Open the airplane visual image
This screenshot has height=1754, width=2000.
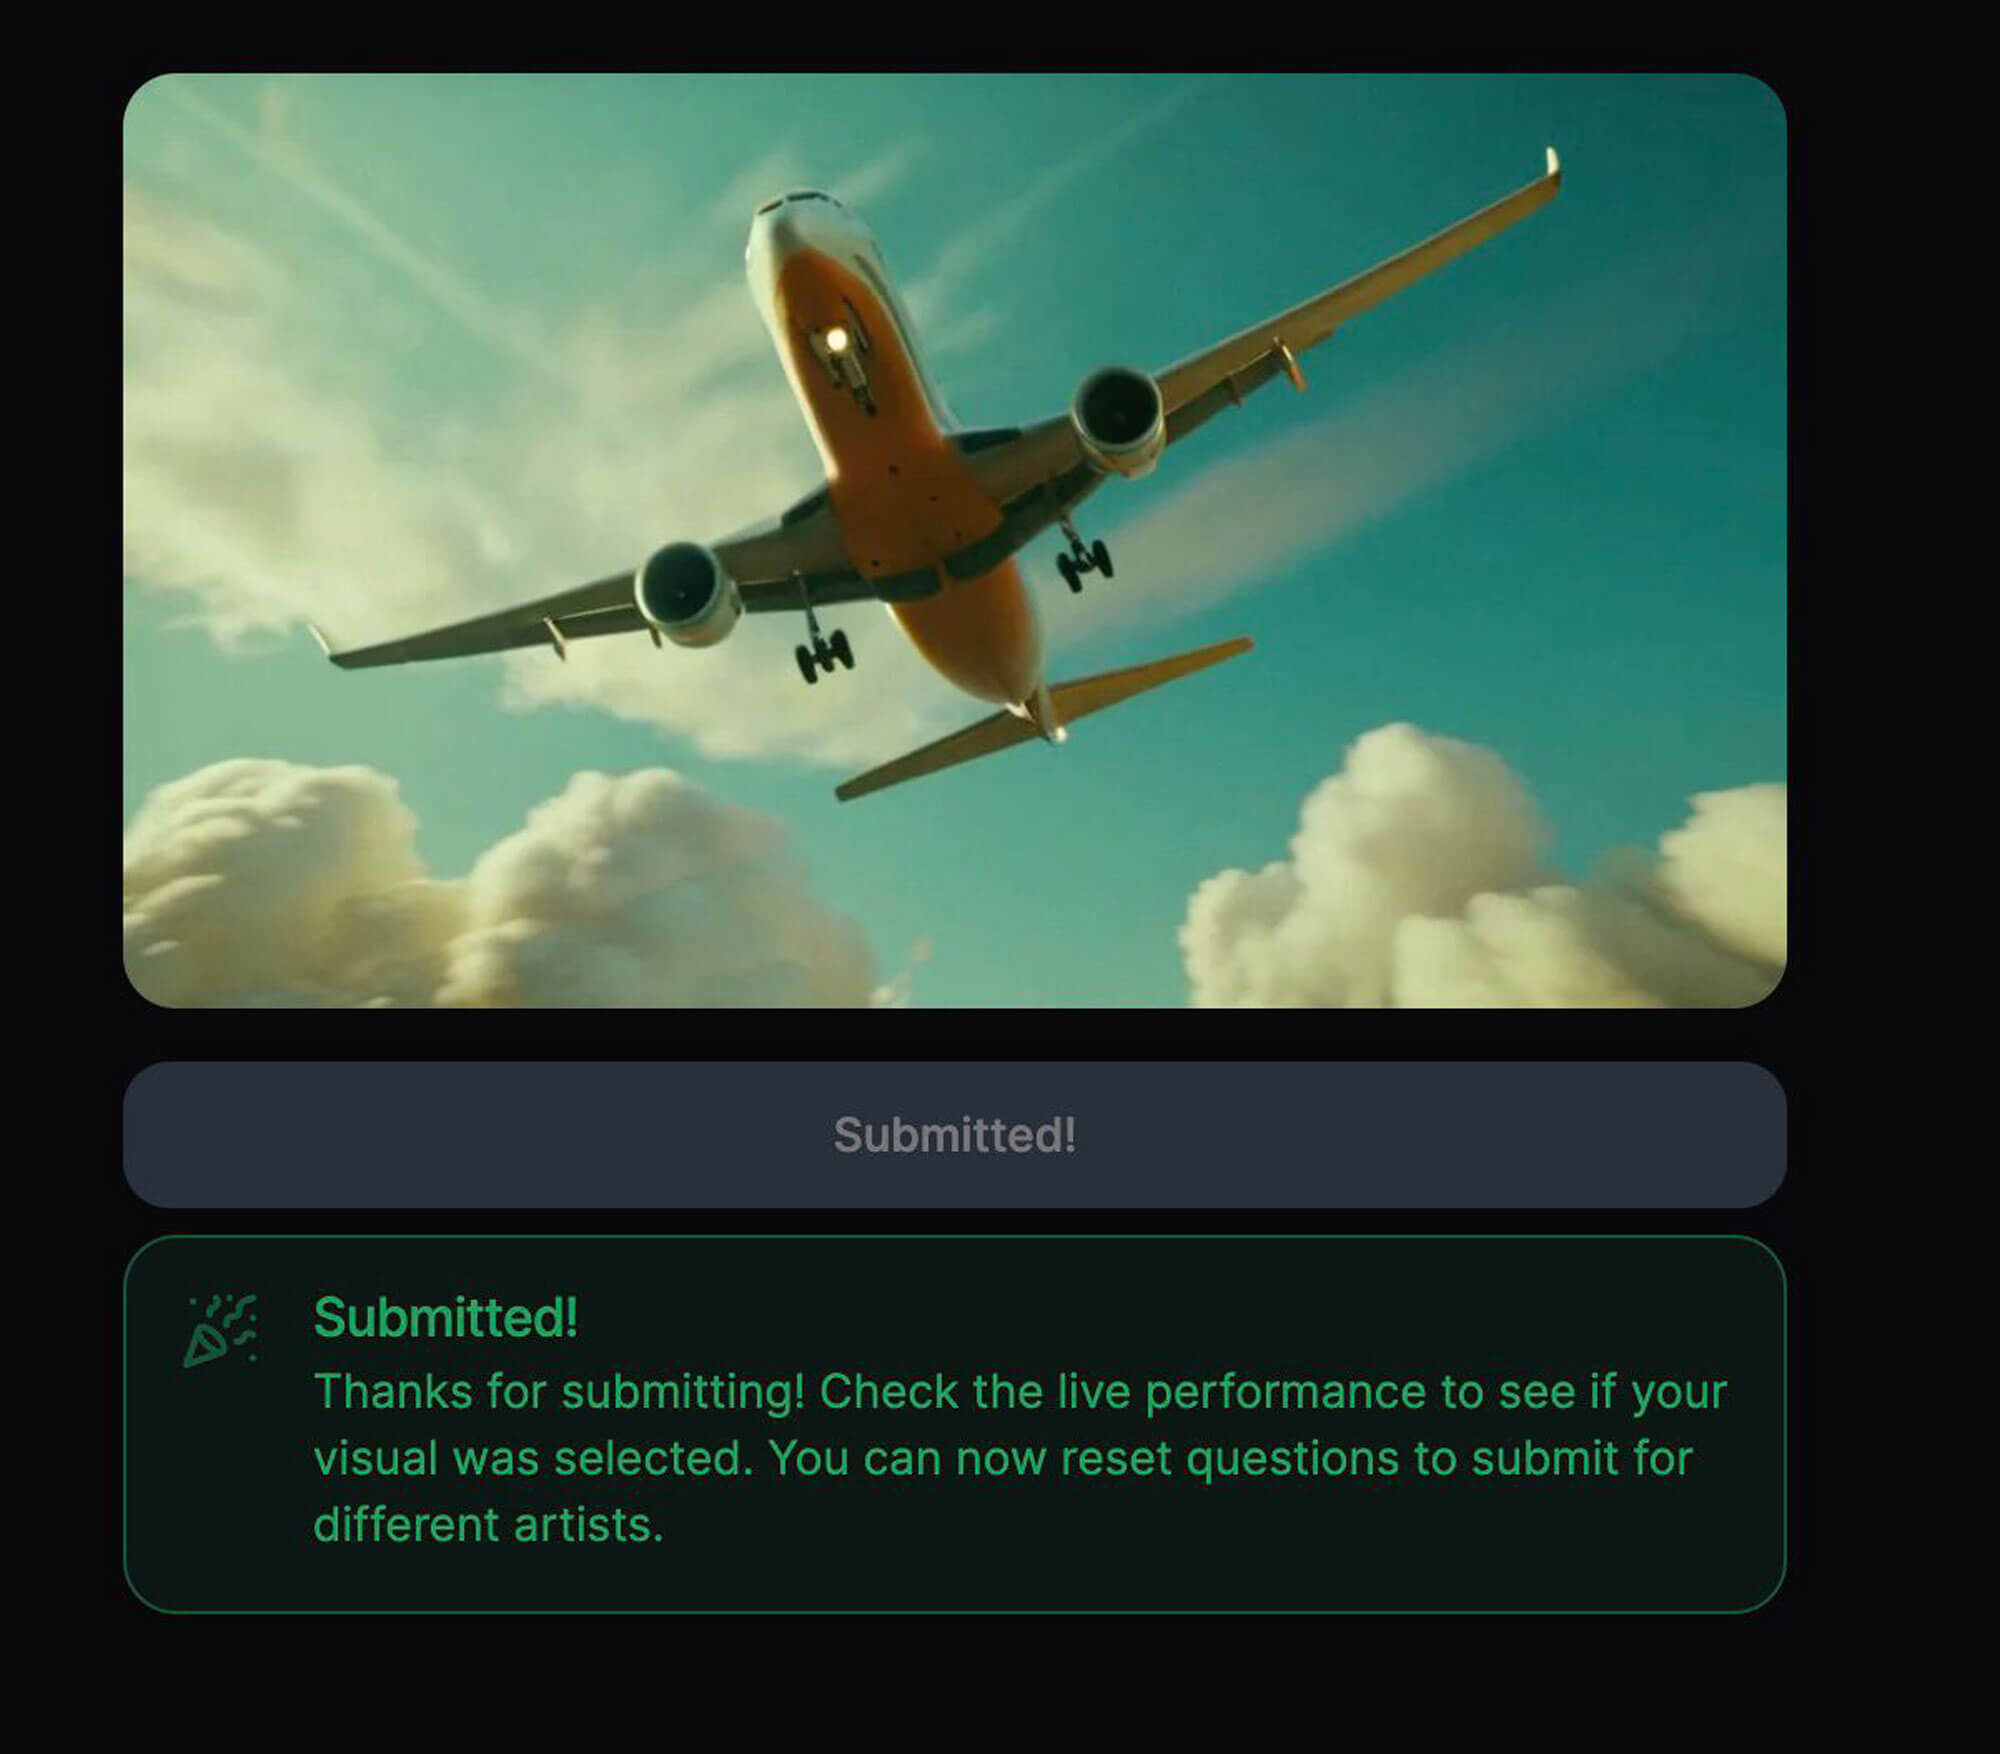click(x=955, y=540)
